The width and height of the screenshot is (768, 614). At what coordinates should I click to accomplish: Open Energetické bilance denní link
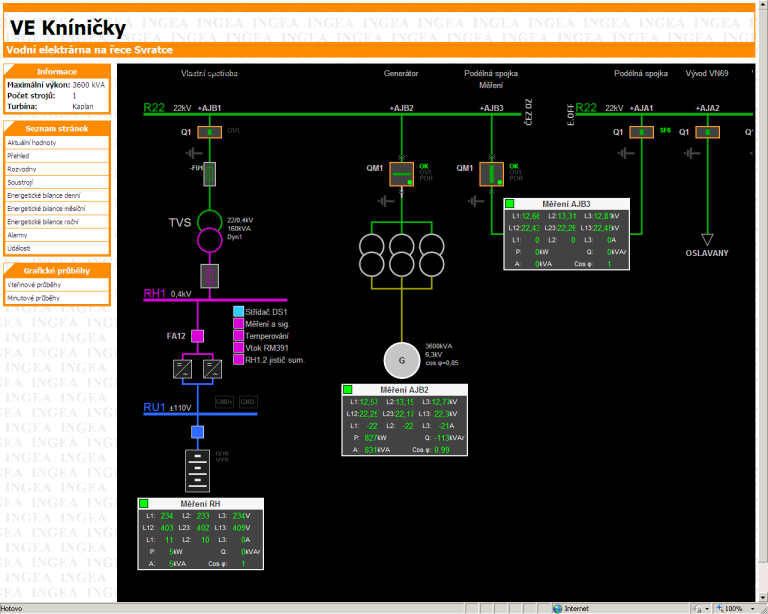point(45,195)
